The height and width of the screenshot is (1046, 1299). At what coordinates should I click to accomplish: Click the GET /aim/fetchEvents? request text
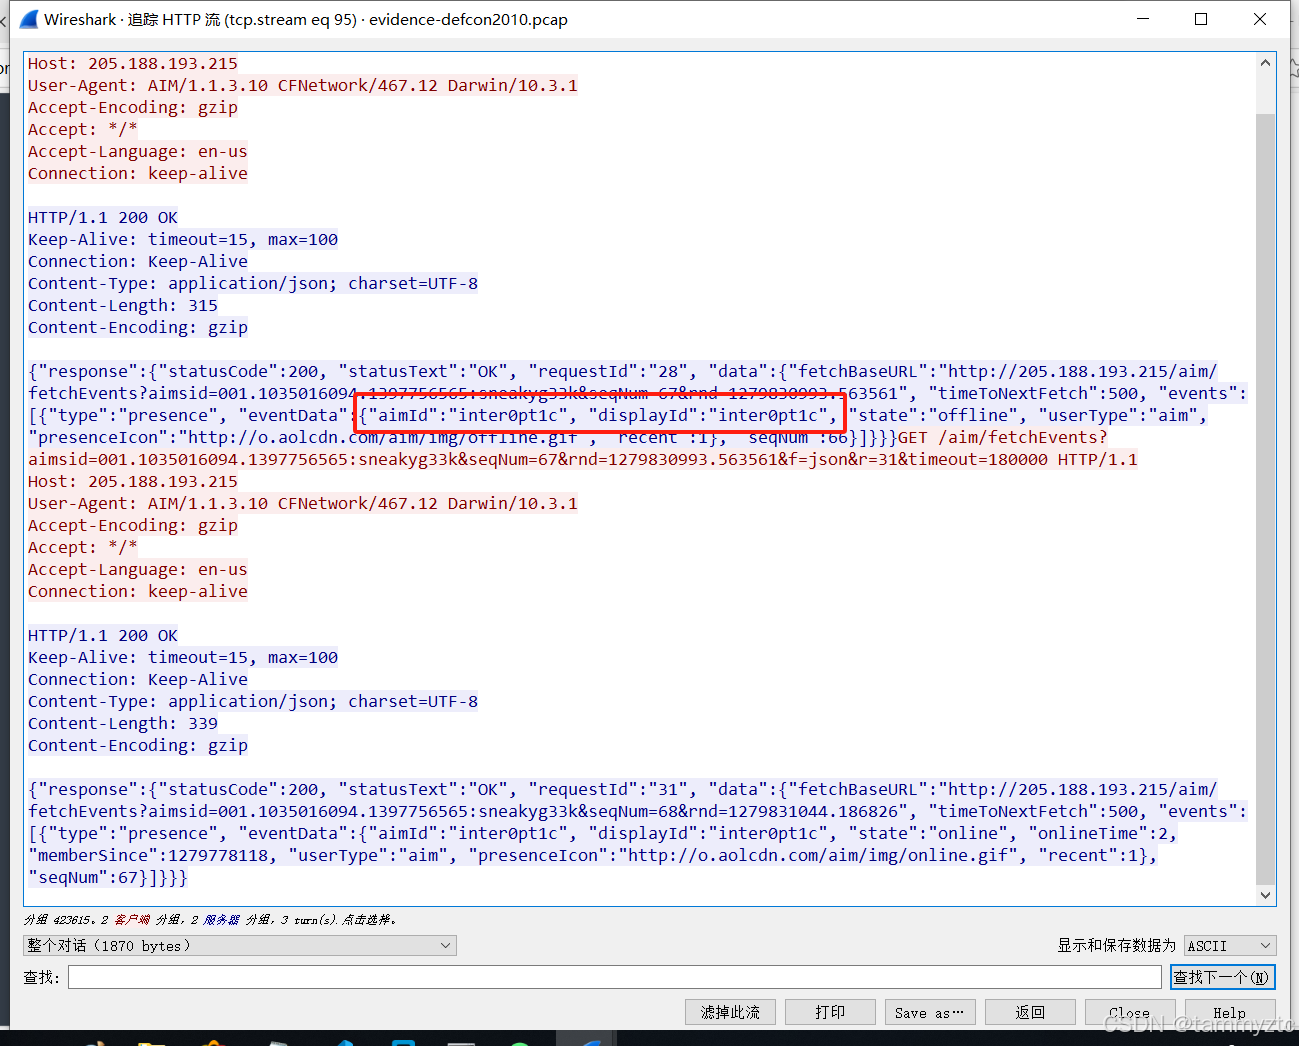pos(1003,437)
